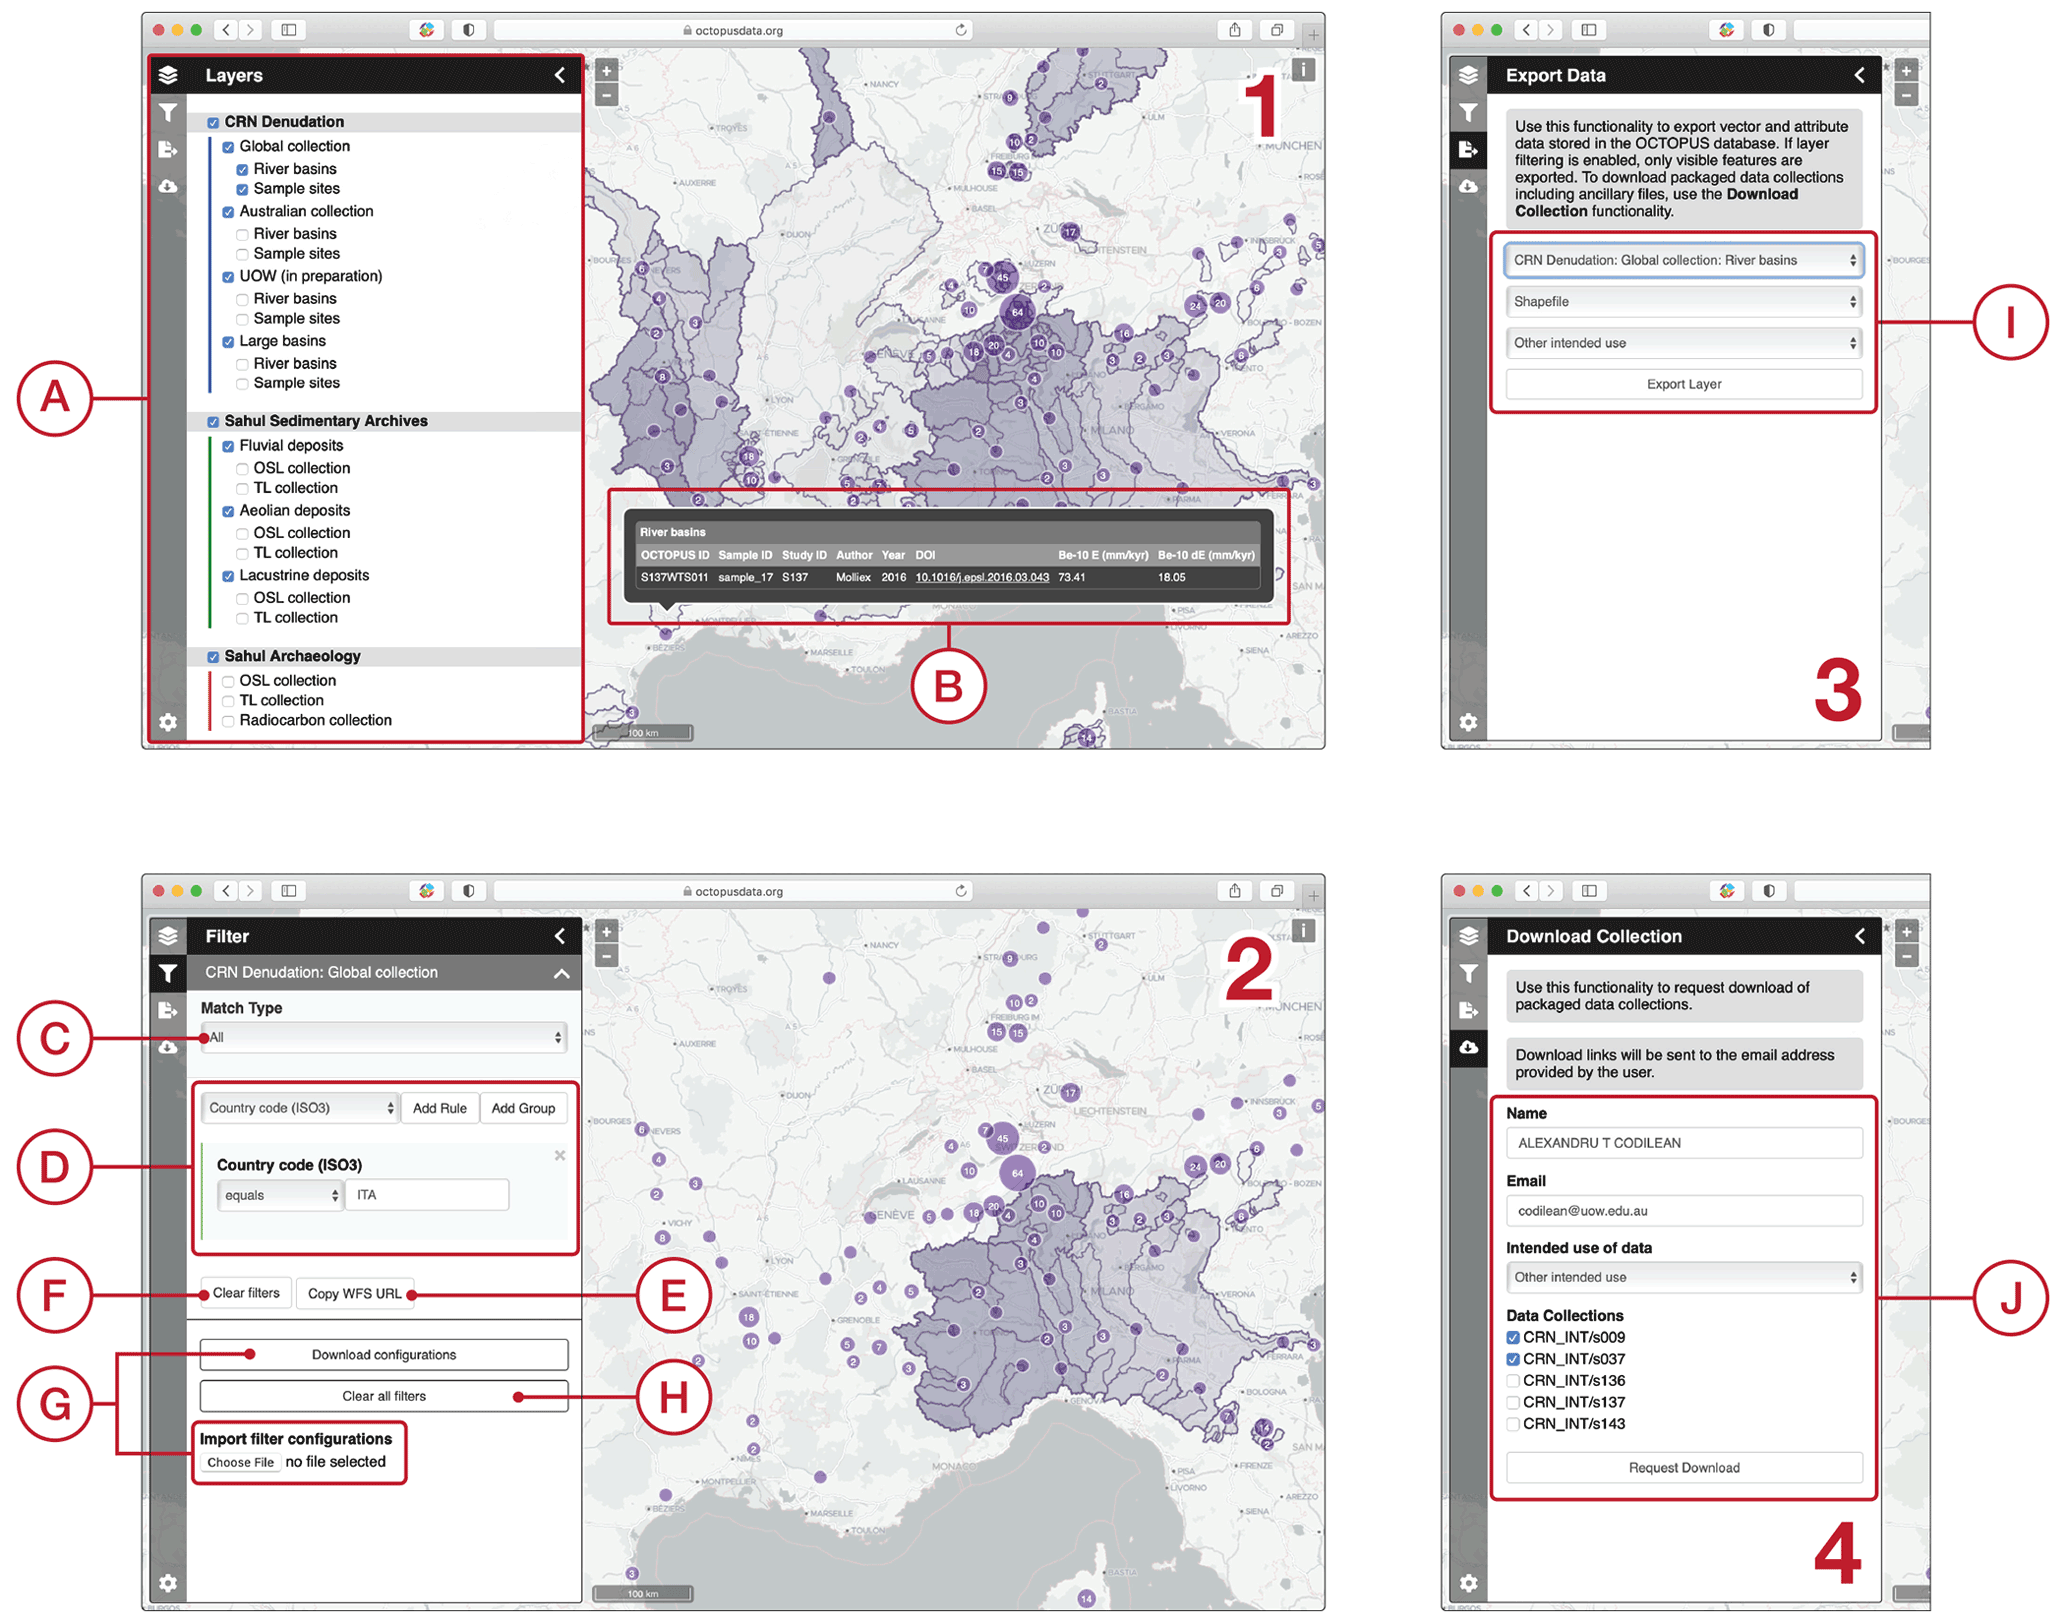
Task: Open the filter funnel icon in Layers sidebar
Action: tap(168, 113)
